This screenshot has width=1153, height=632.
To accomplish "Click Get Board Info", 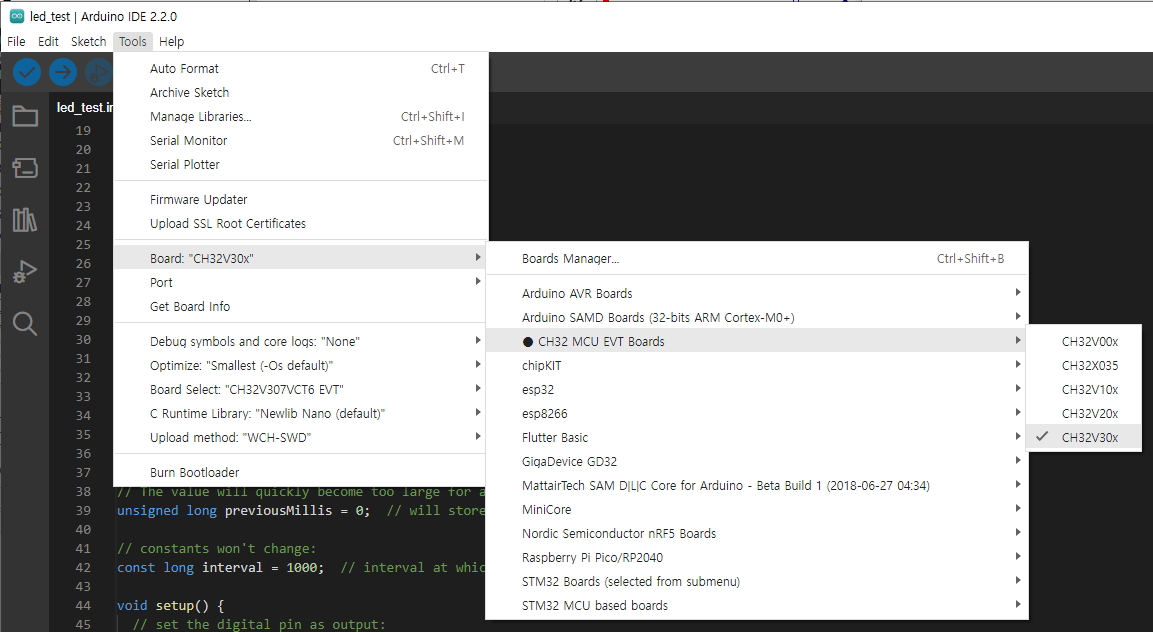I will (301, 307).
